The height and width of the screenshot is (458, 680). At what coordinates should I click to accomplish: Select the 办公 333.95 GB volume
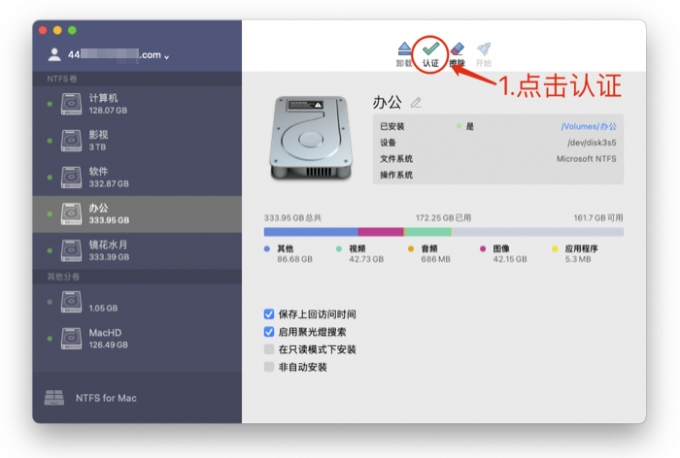(137, 214)
